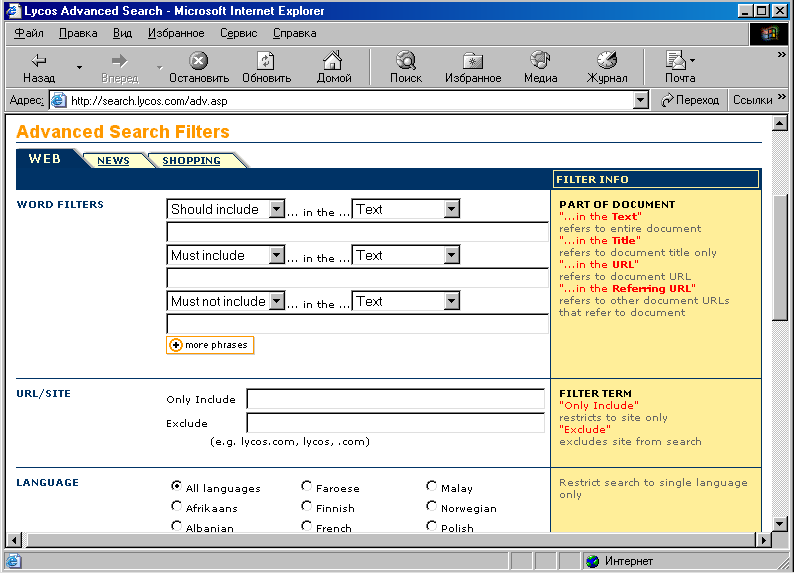794x574 pixels.
Task: Click the Should include text field
Action: 358,232
